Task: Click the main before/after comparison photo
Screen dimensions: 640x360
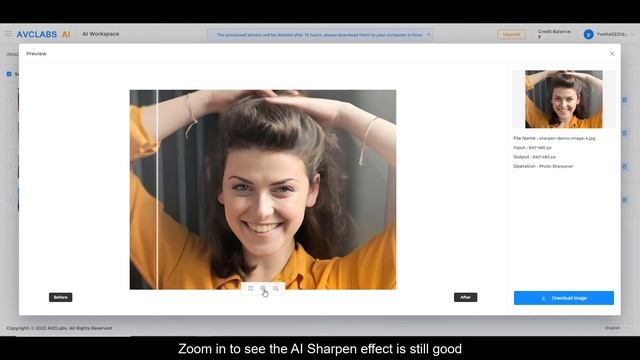Action: pyautogui.click(x=263, y=189)
